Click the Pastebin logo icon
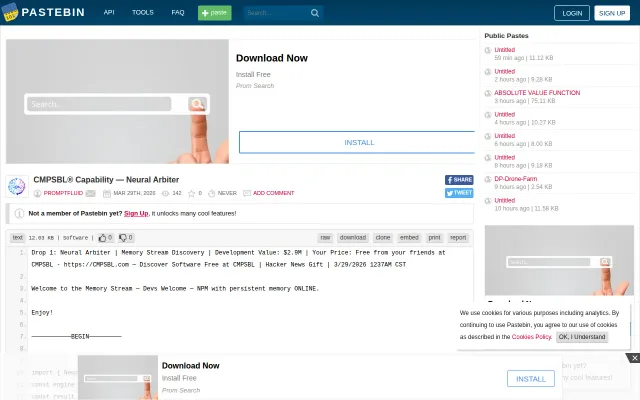 (10, 12)
